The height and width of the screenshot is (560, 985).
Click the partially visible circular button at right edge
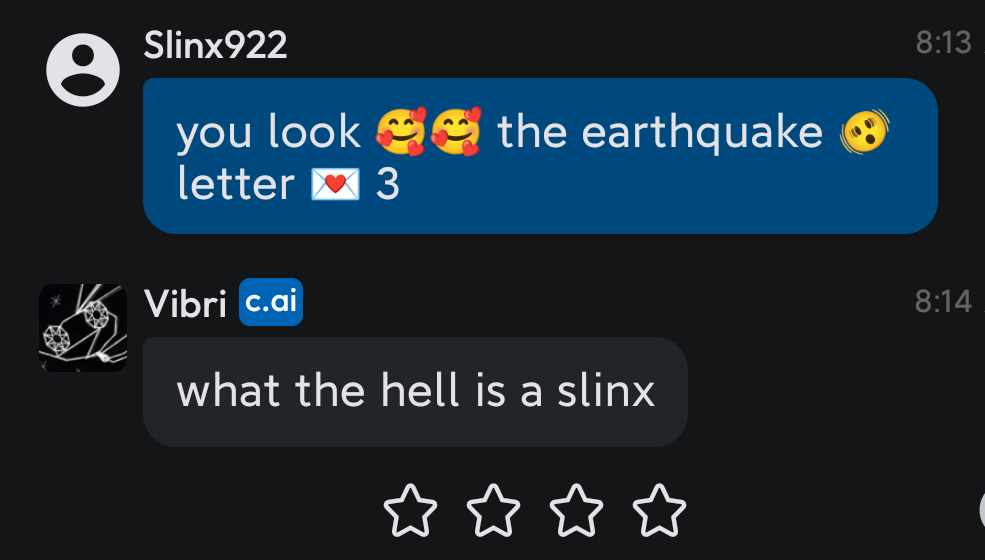coord(982,511)
